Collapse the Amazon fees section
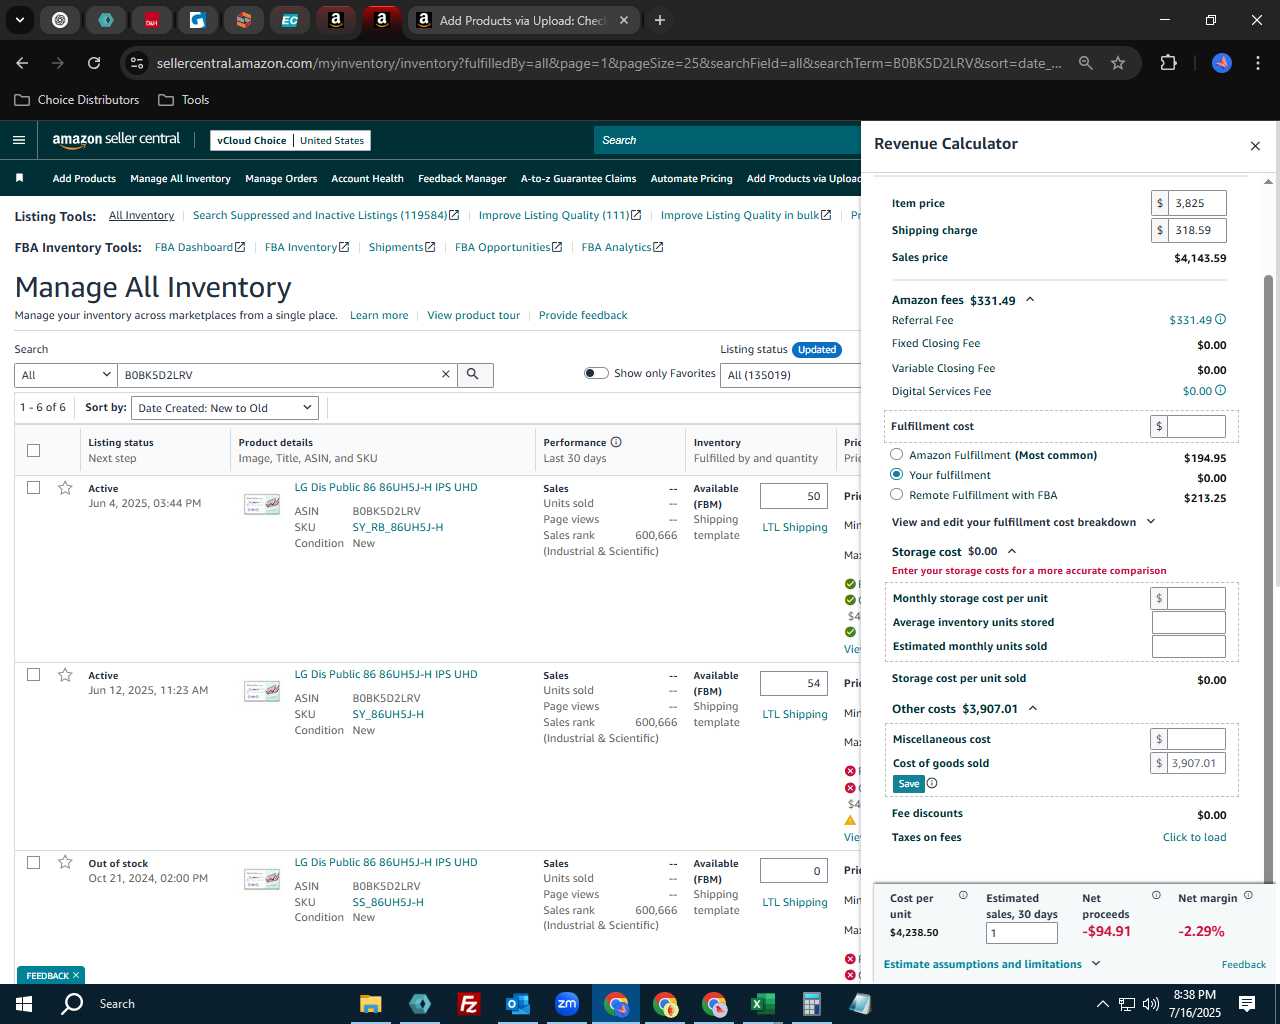 click(1030, 300)
